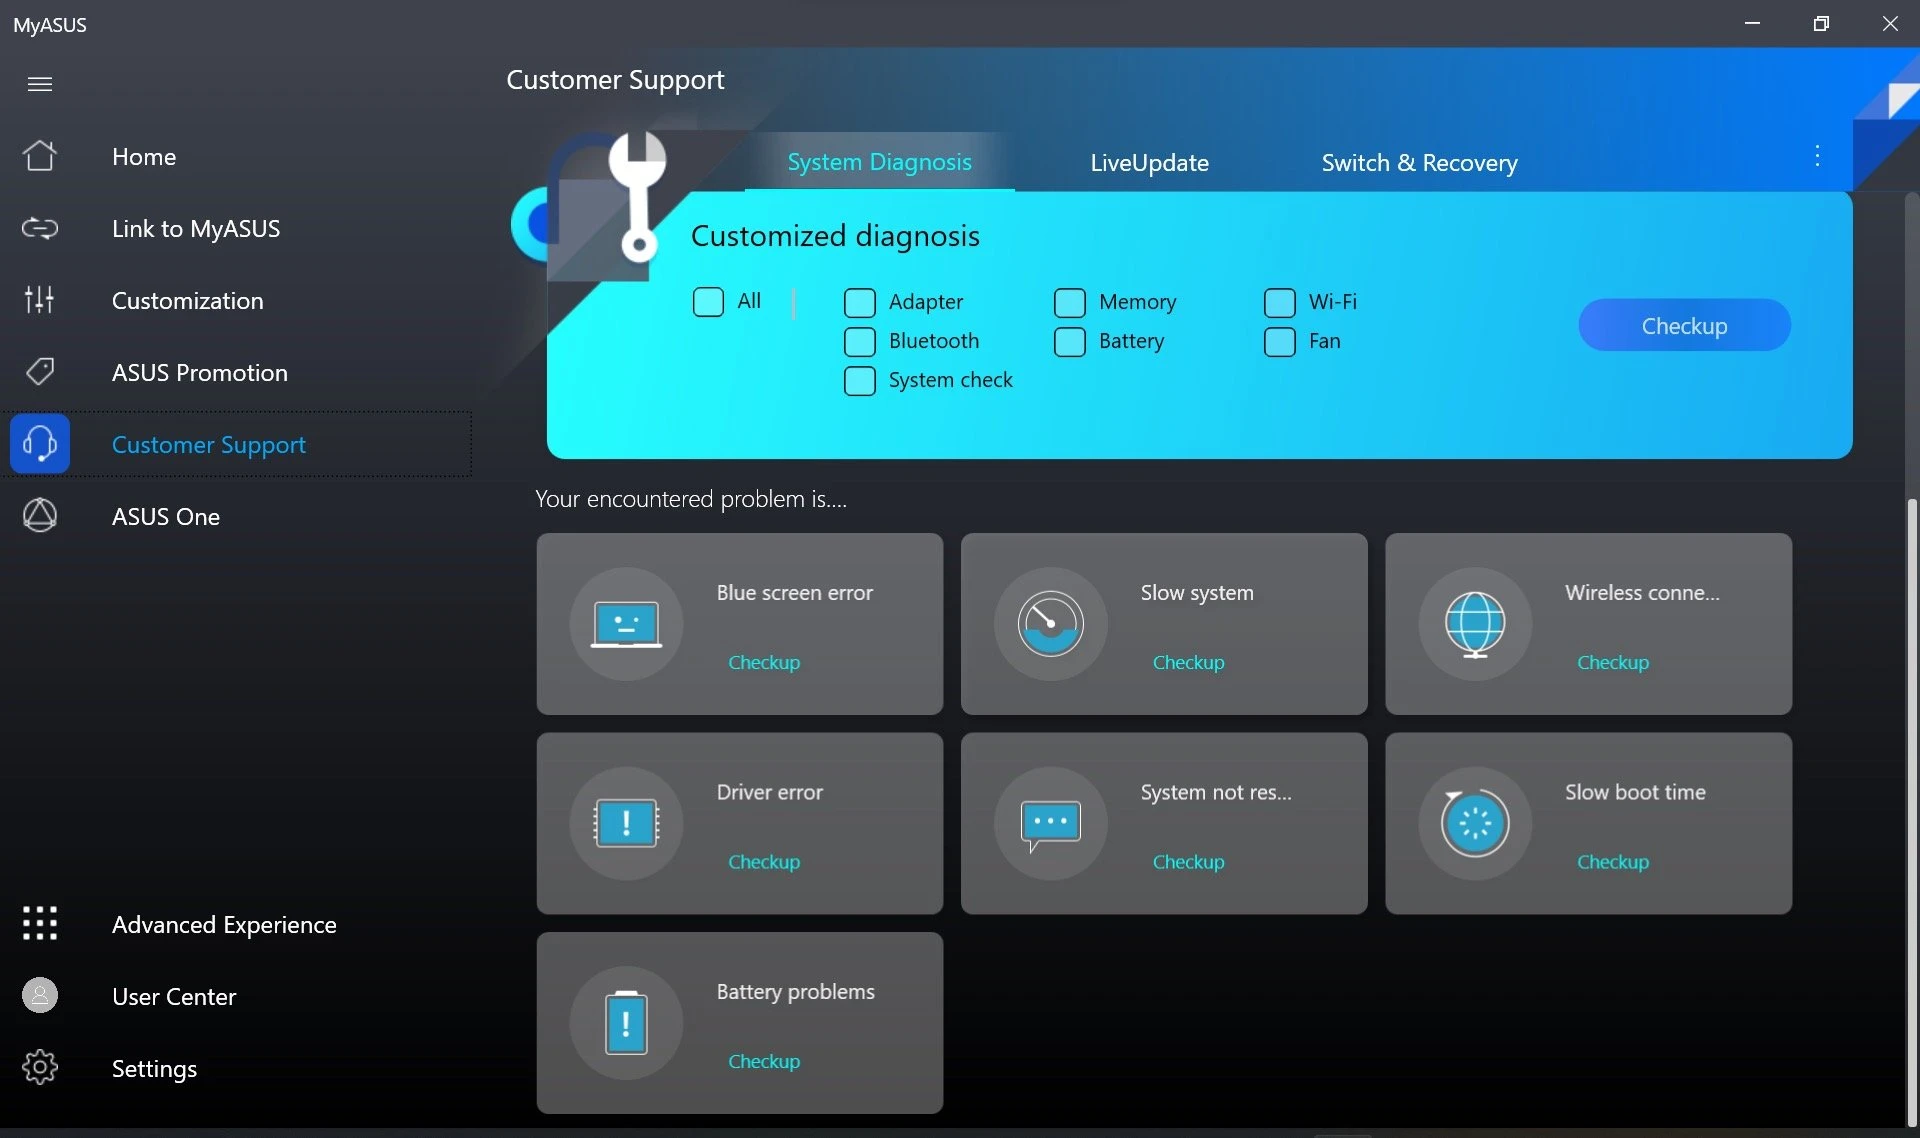Check the Wi-Fi checkbox

pos(1280,302)
